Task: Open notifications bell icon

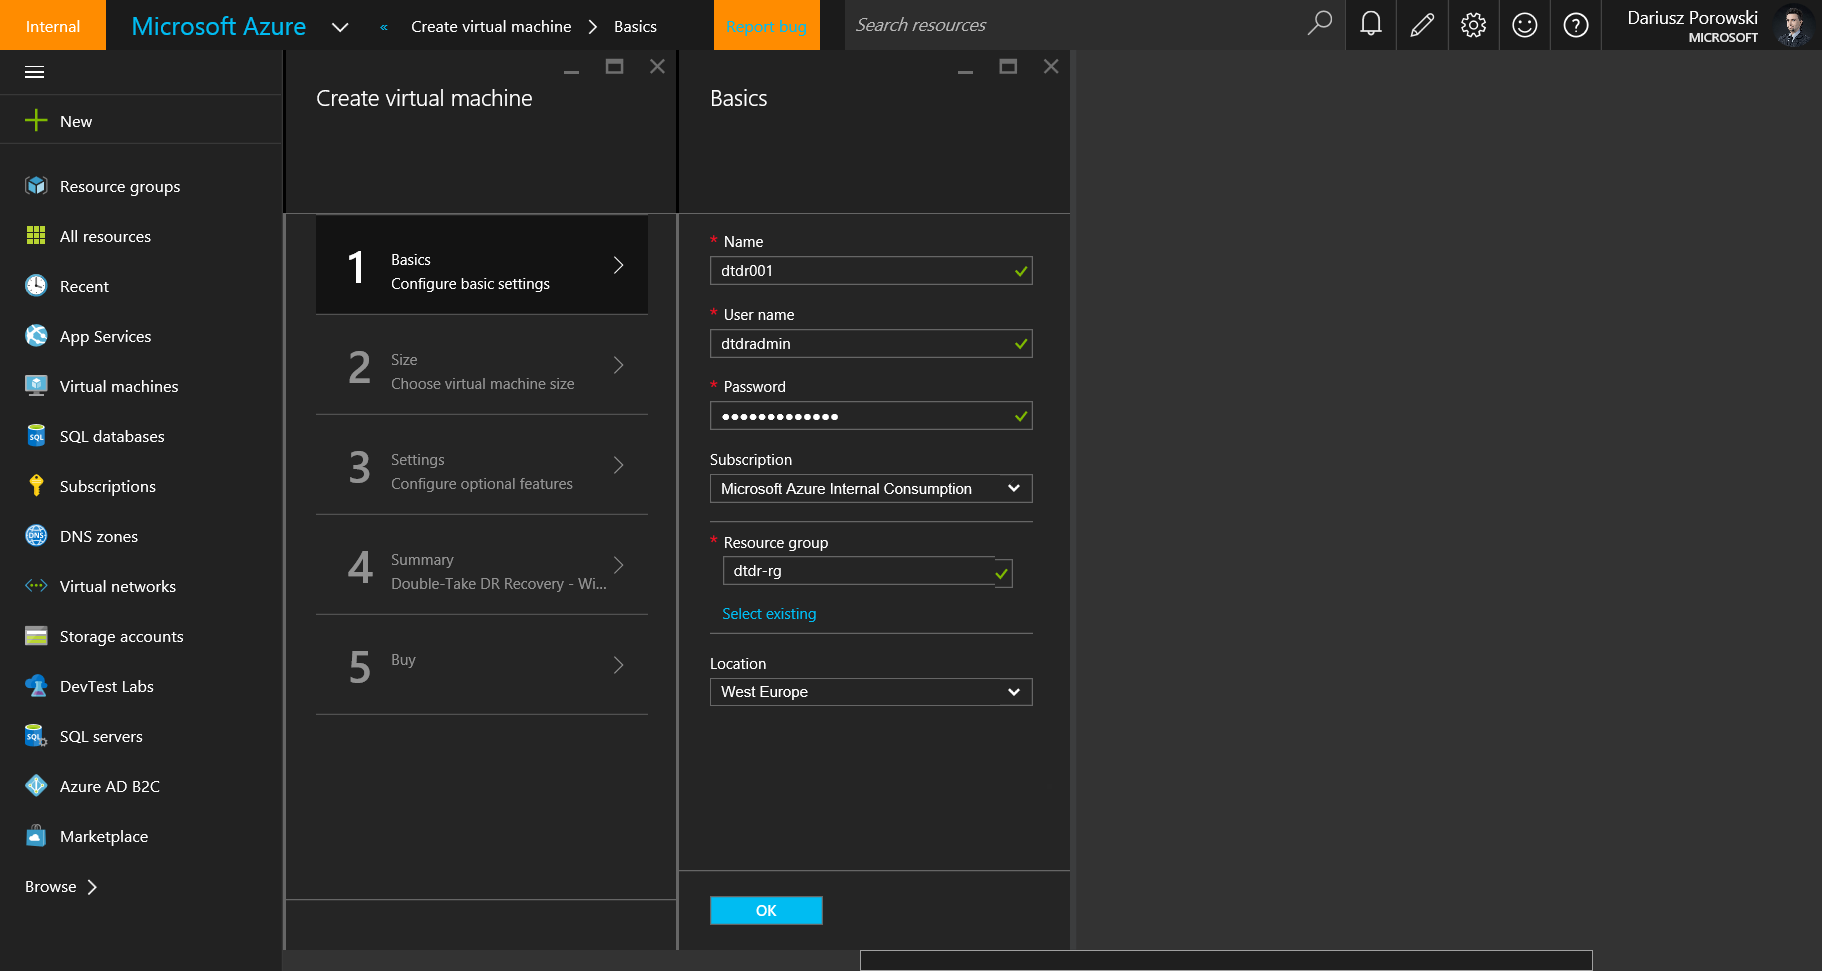Action: click(x=1371, y=24)
